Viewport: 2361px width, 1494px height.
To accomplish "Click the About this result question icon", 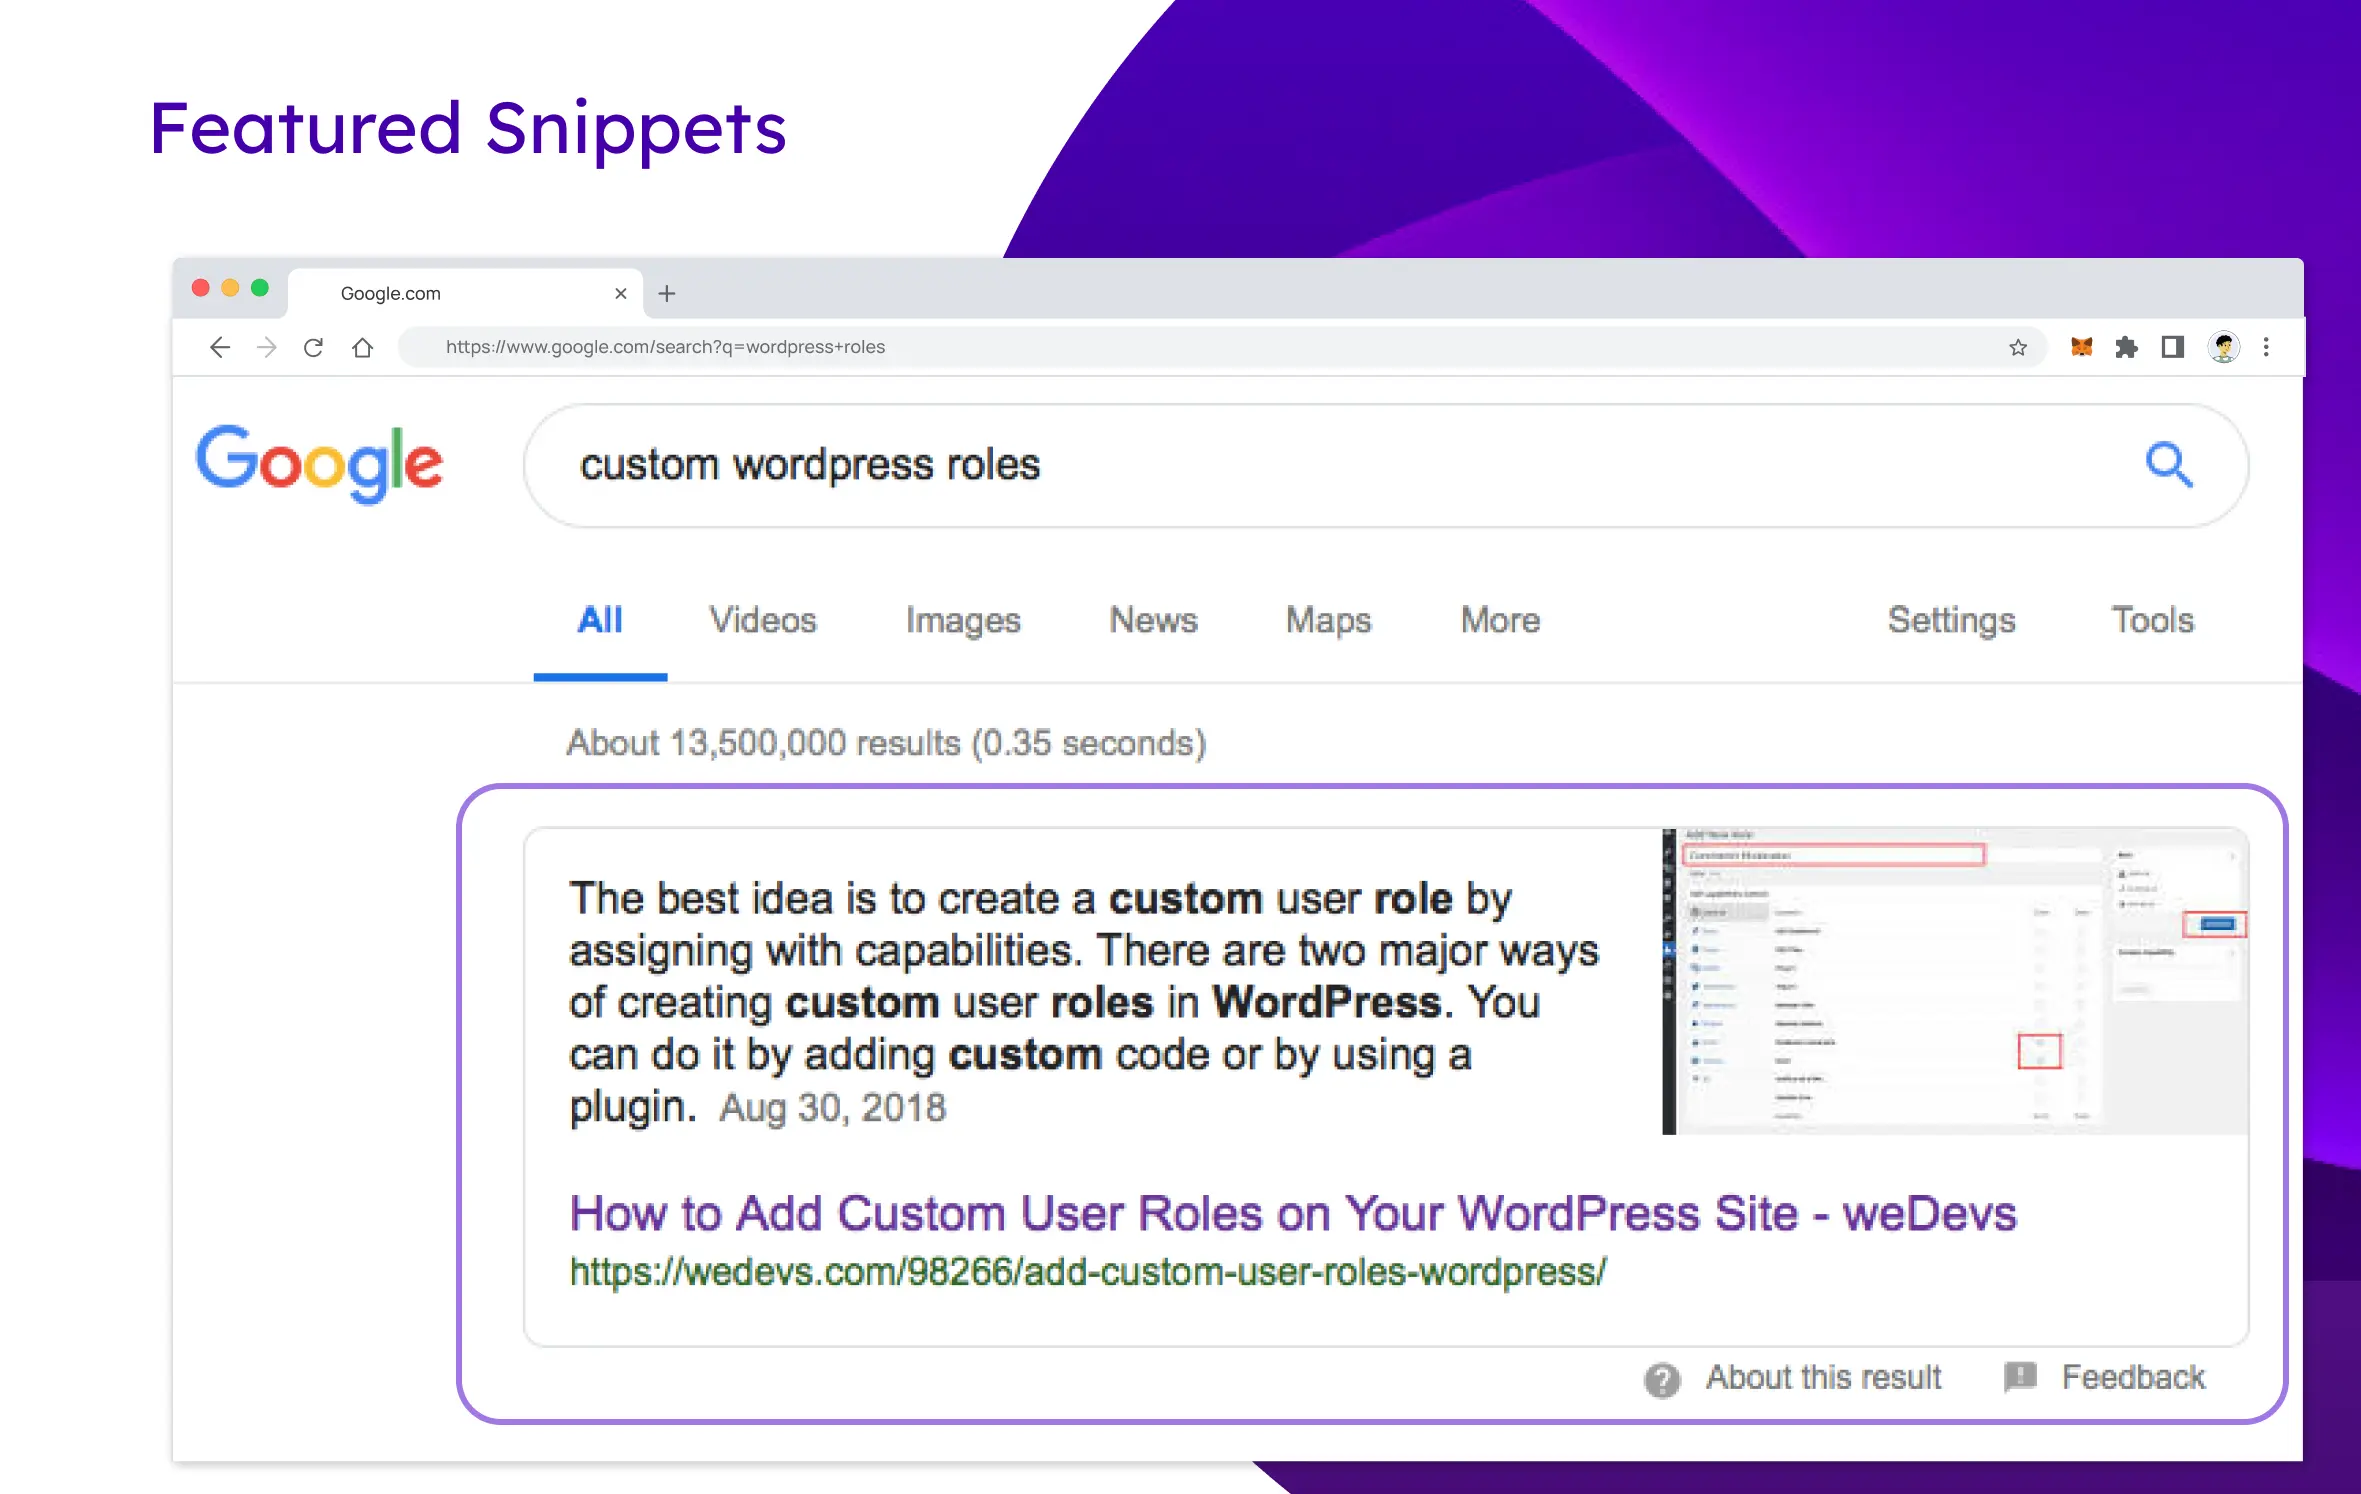I will (x=1662, y=1380).
